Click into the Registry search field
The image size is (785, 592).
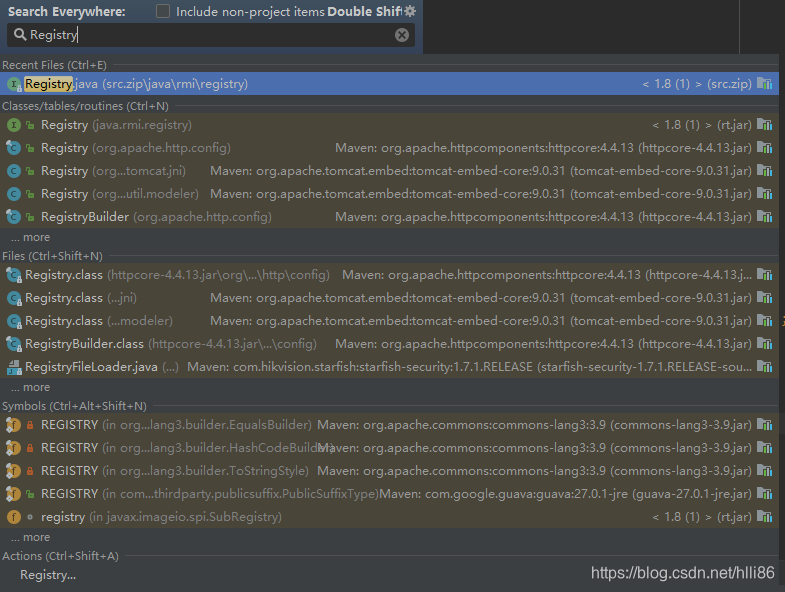click(210, 35)
